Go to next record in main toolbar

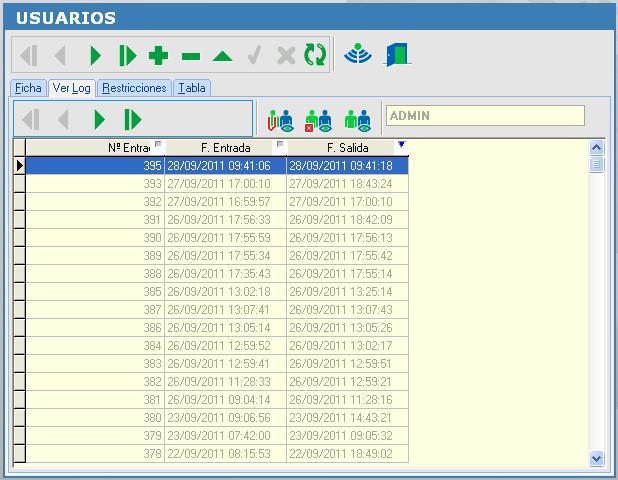pyautogui.click(x=95, y=55)
